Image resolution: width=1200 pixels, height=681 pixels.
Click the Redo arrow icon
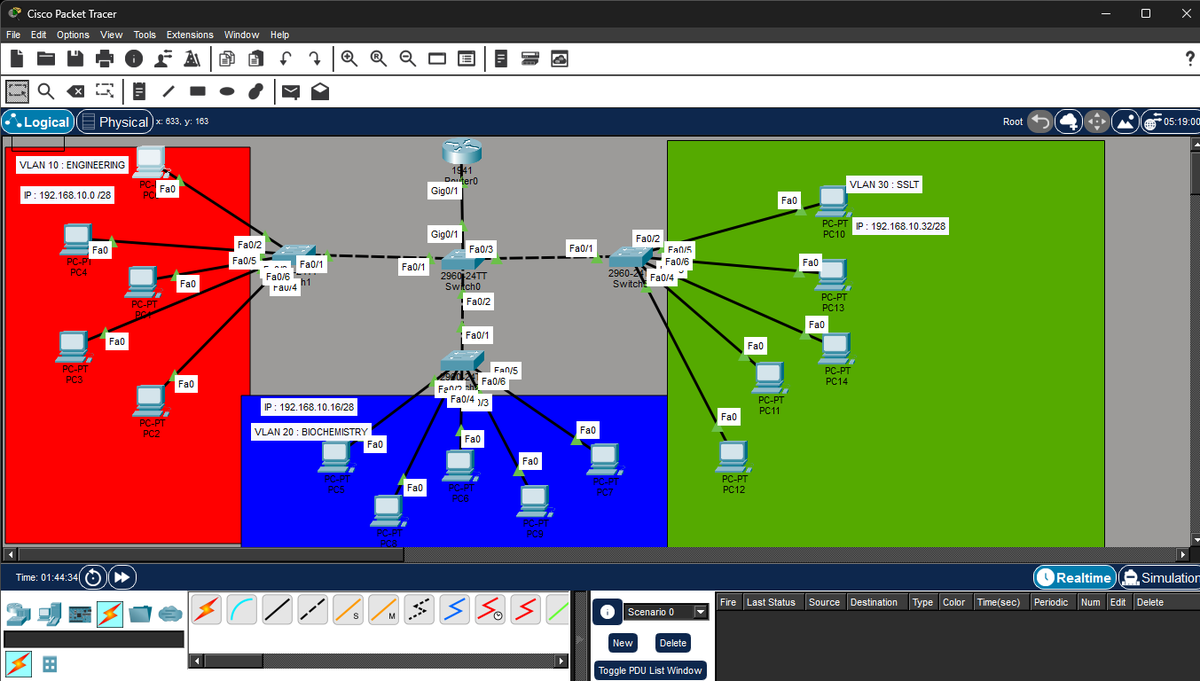(x=314, y=59)
